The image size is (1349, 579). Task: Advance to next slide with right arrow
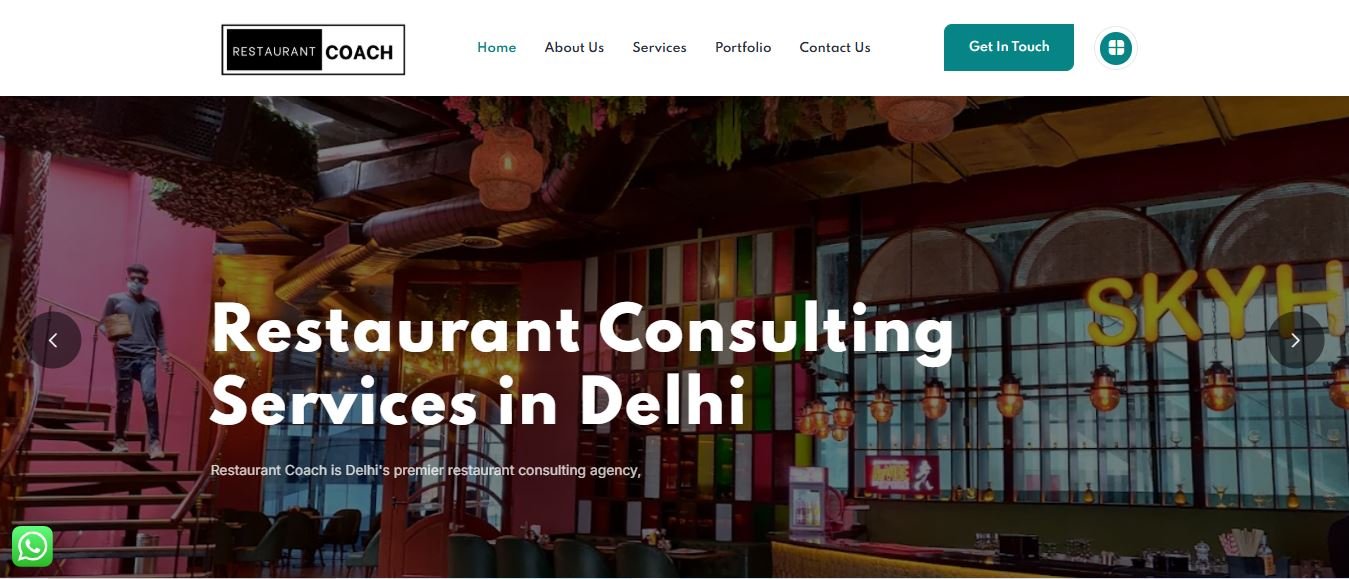[x=1295, y=340]
